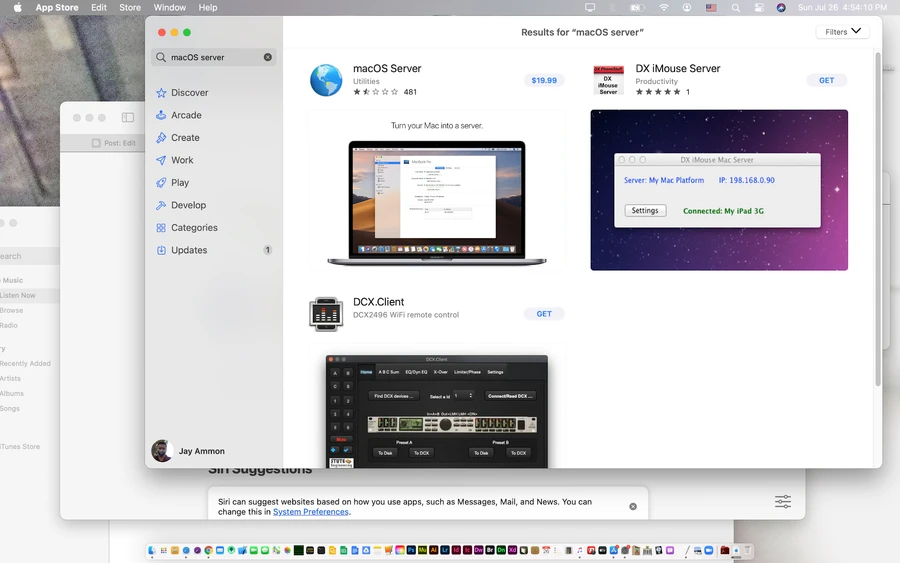Open iTunes Store in Music sidebar

(x=20, y=446)
